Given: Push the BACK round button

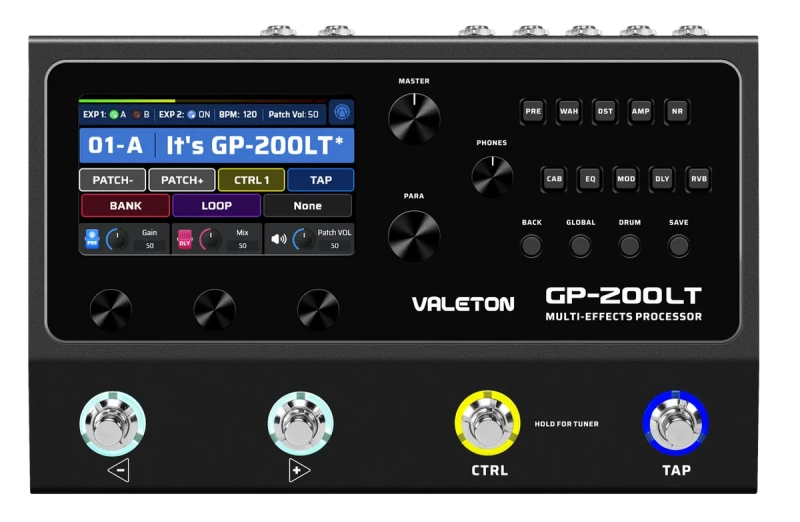Looking at the screenshot, I should click(531, 246).
